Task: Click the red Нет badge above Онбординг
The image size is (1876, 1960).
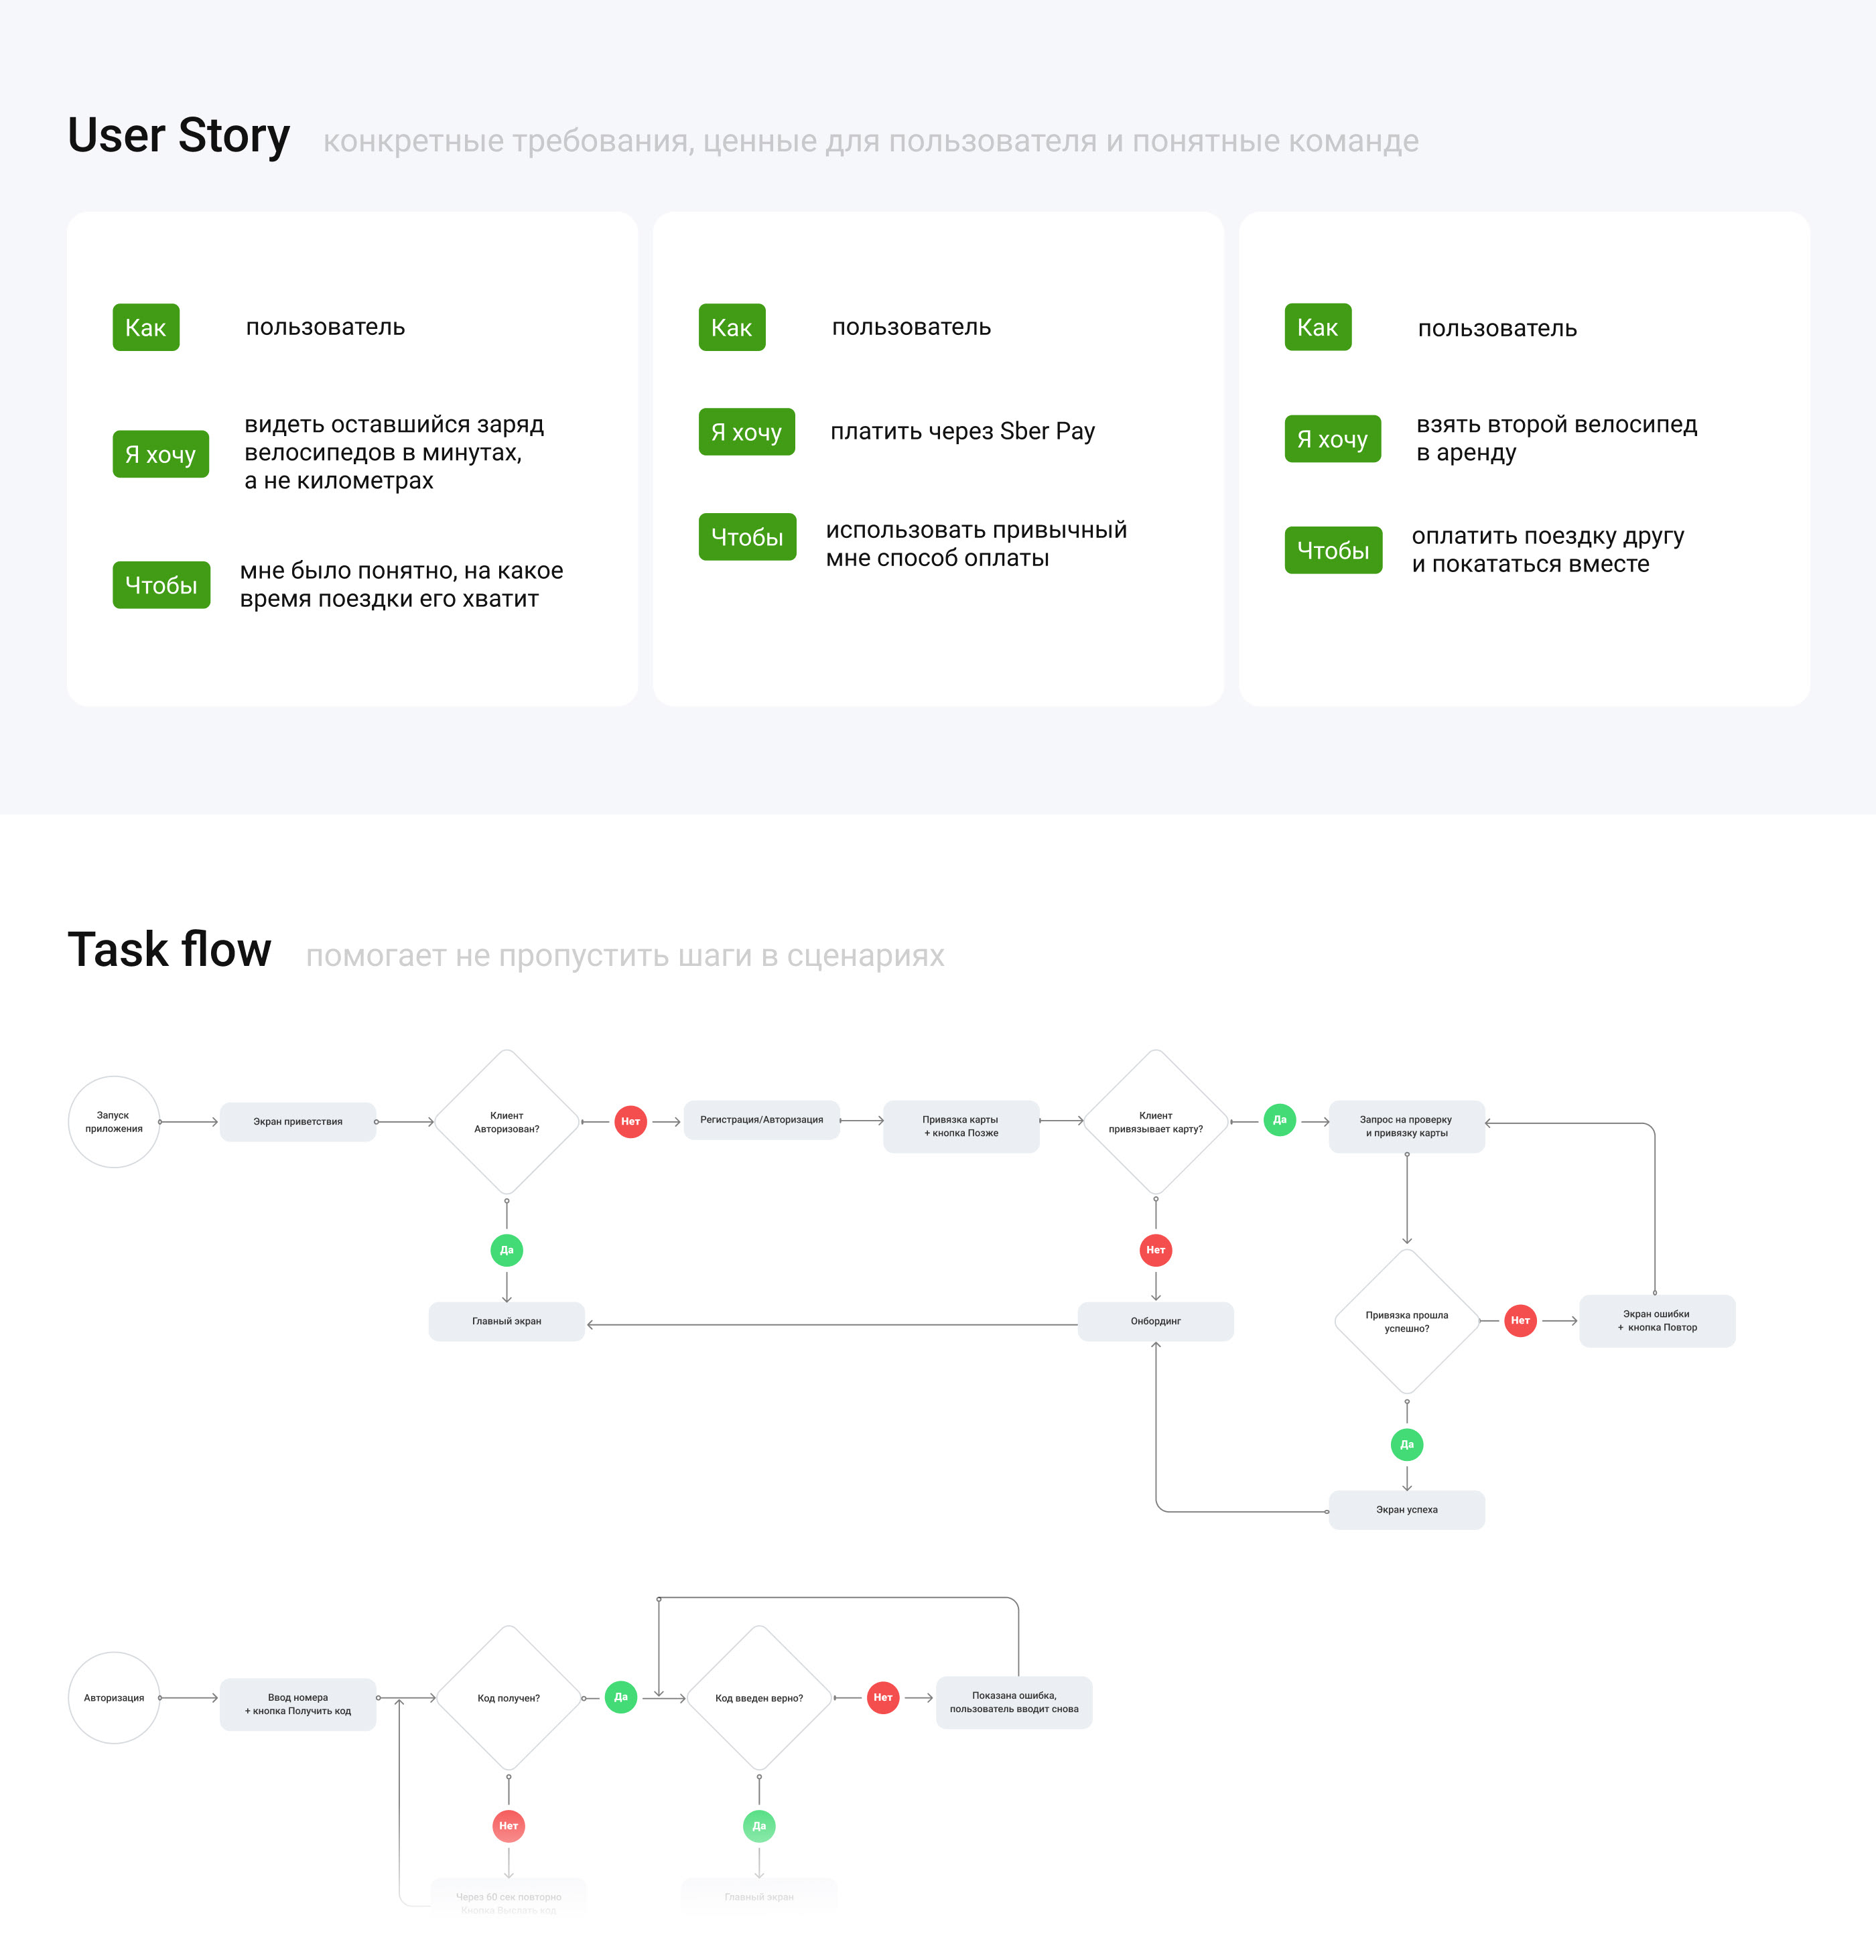Action: click(x=1155, y=1250)
